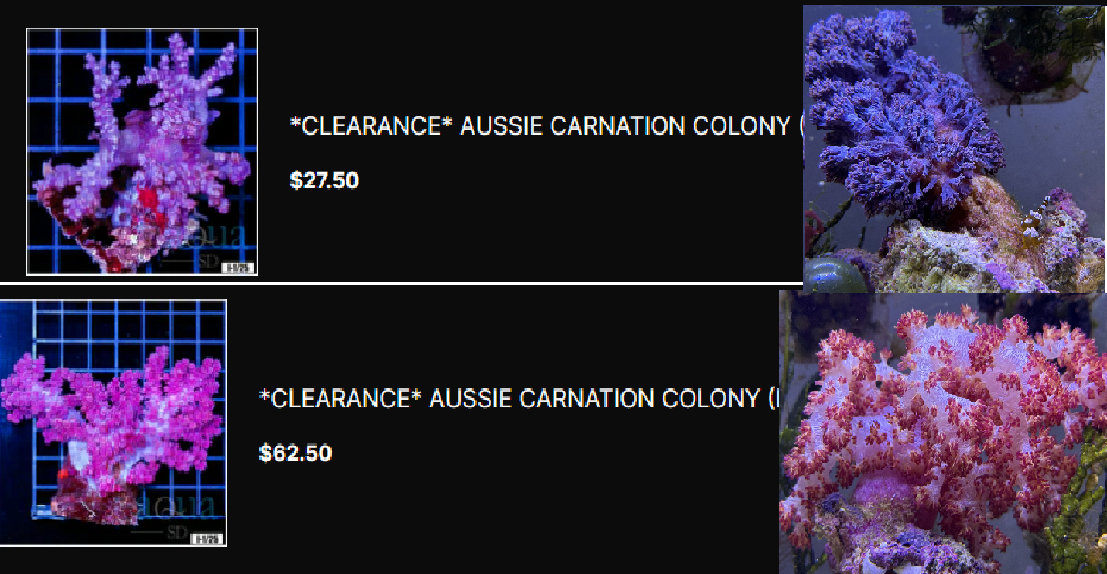
Task: Click date tag on the $27.50 thumbnail
Action: [239, 268]
